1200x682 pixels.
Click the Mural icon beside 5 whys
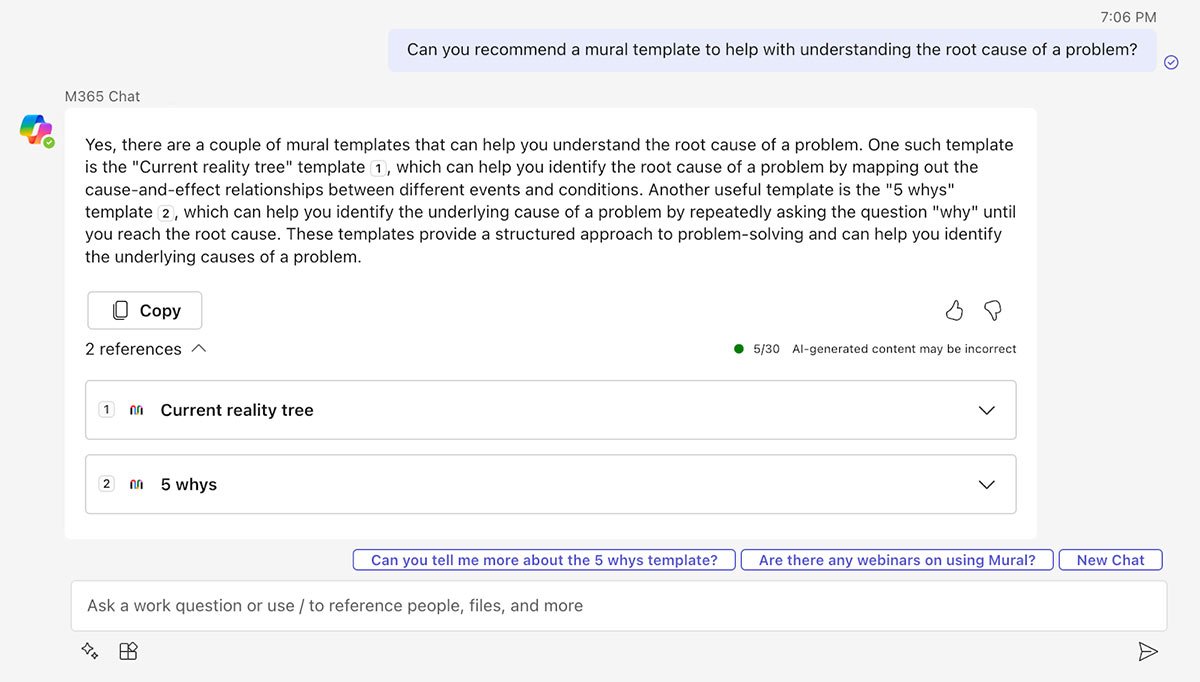pos(137,484)
